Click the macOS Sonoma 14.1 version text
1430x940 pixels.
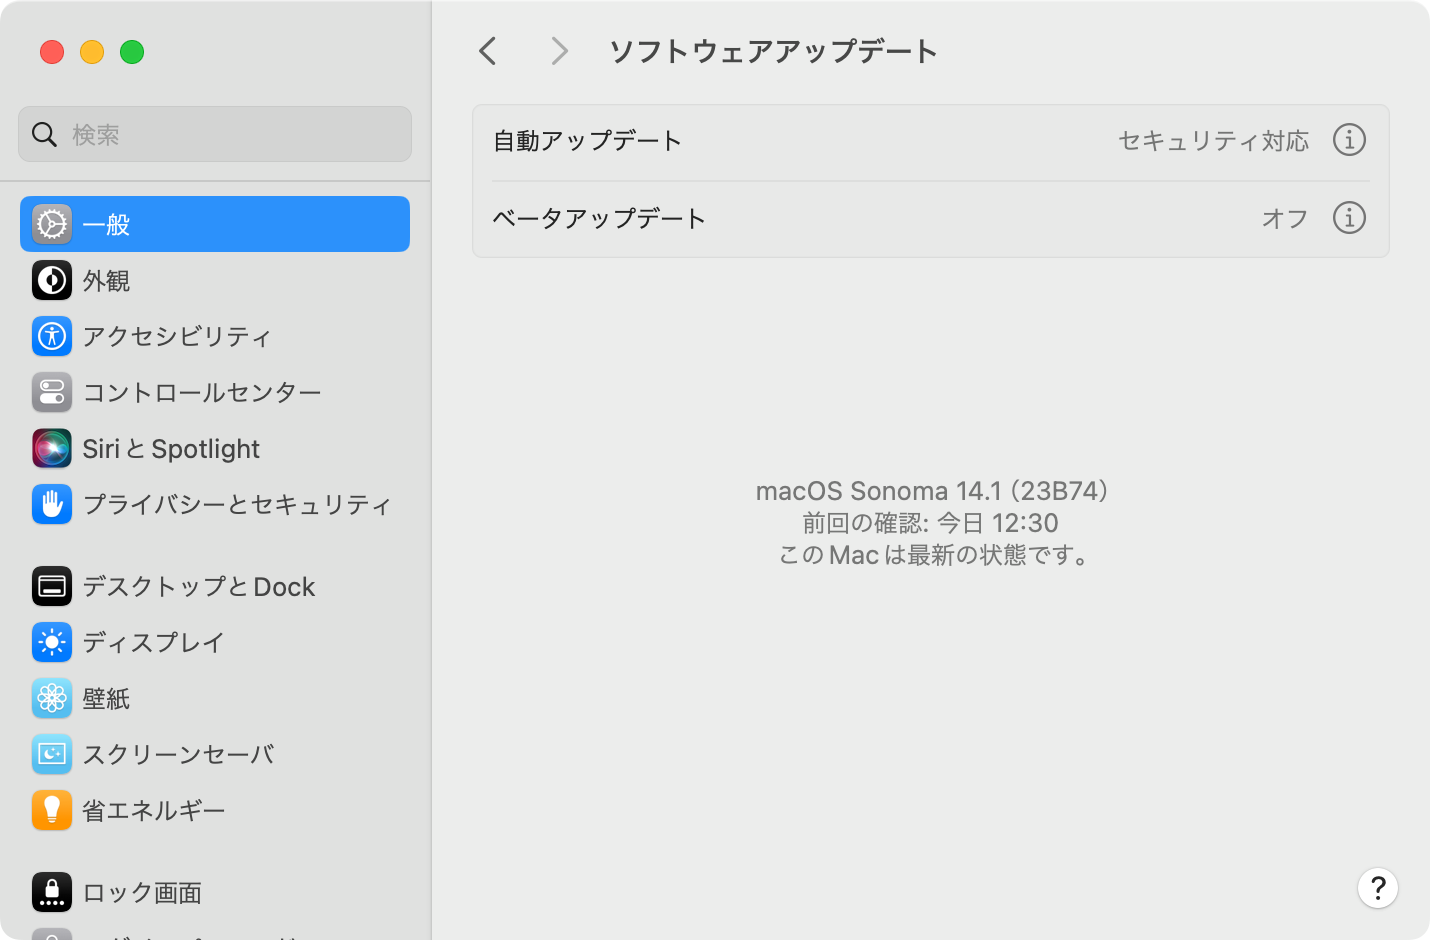tap(932, 491)
